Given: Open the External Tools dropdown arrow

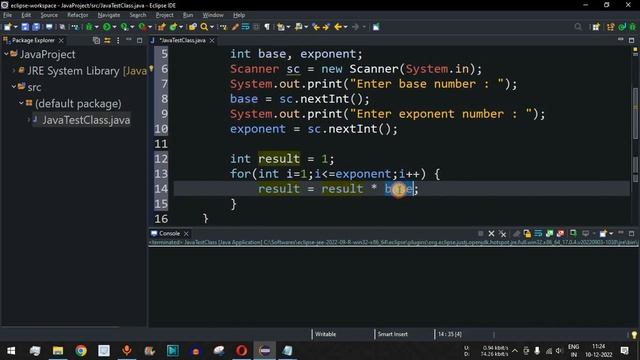Looking at the screenshot, I should (x=150, y=27).
